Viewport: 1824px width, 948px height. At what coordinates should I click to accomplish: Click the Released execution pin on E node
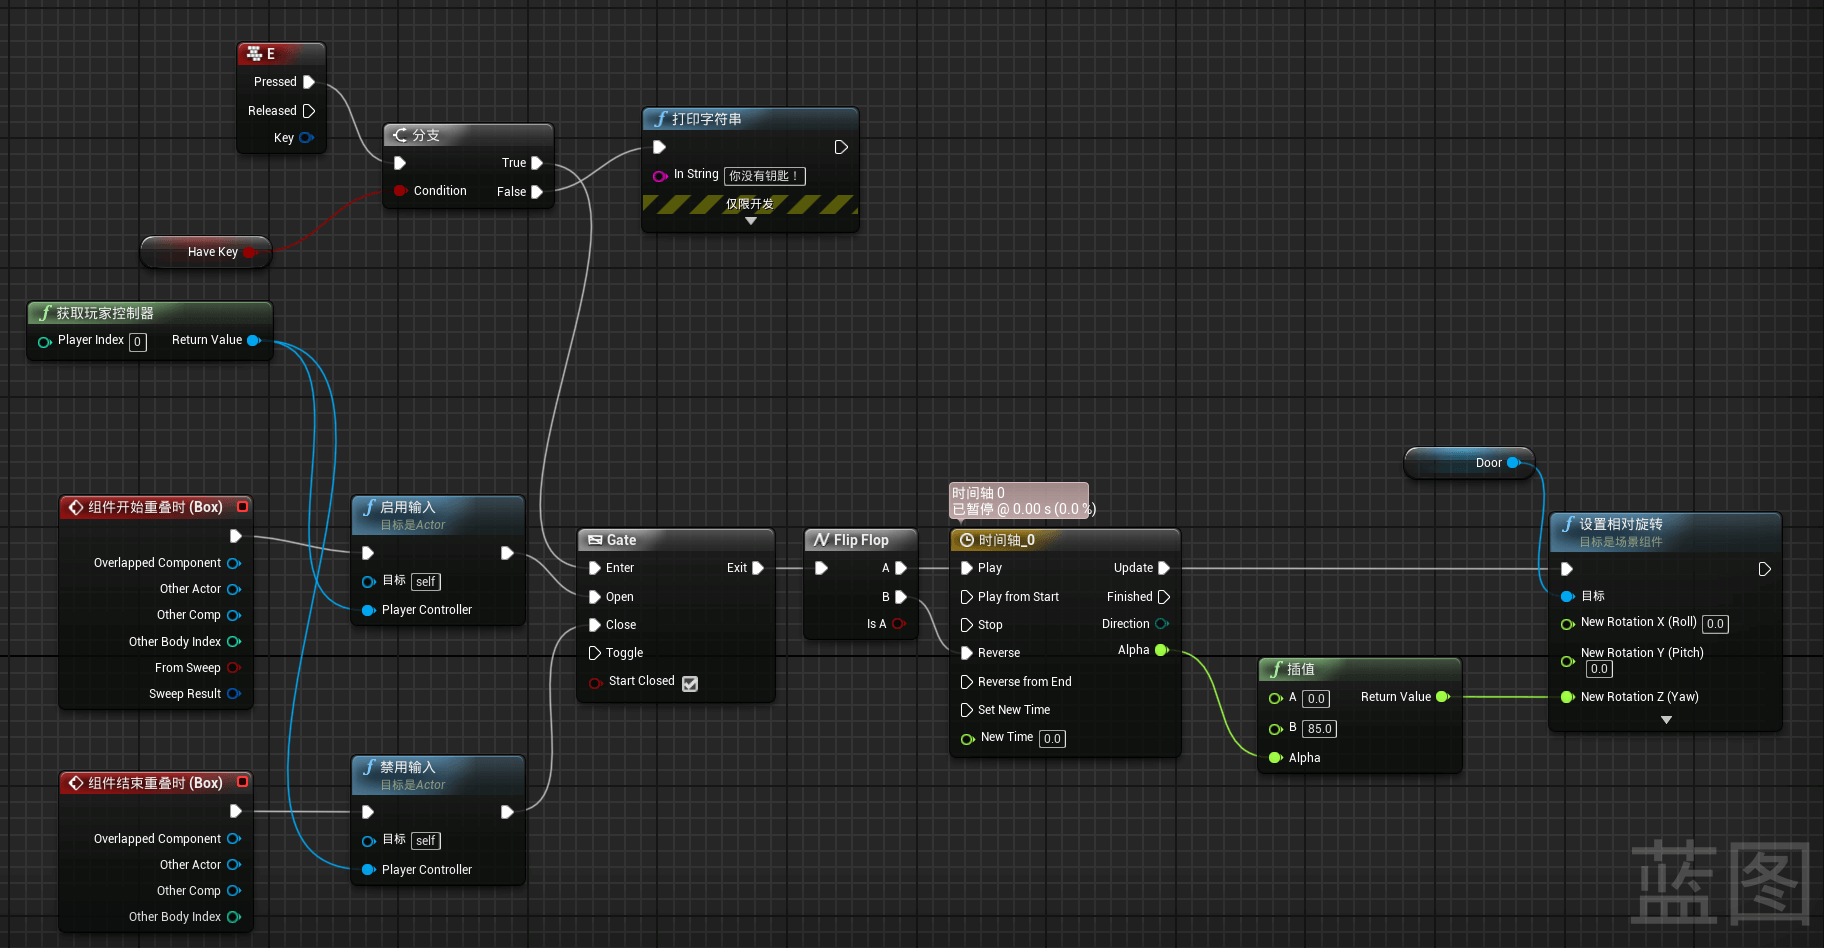(309, 111)
